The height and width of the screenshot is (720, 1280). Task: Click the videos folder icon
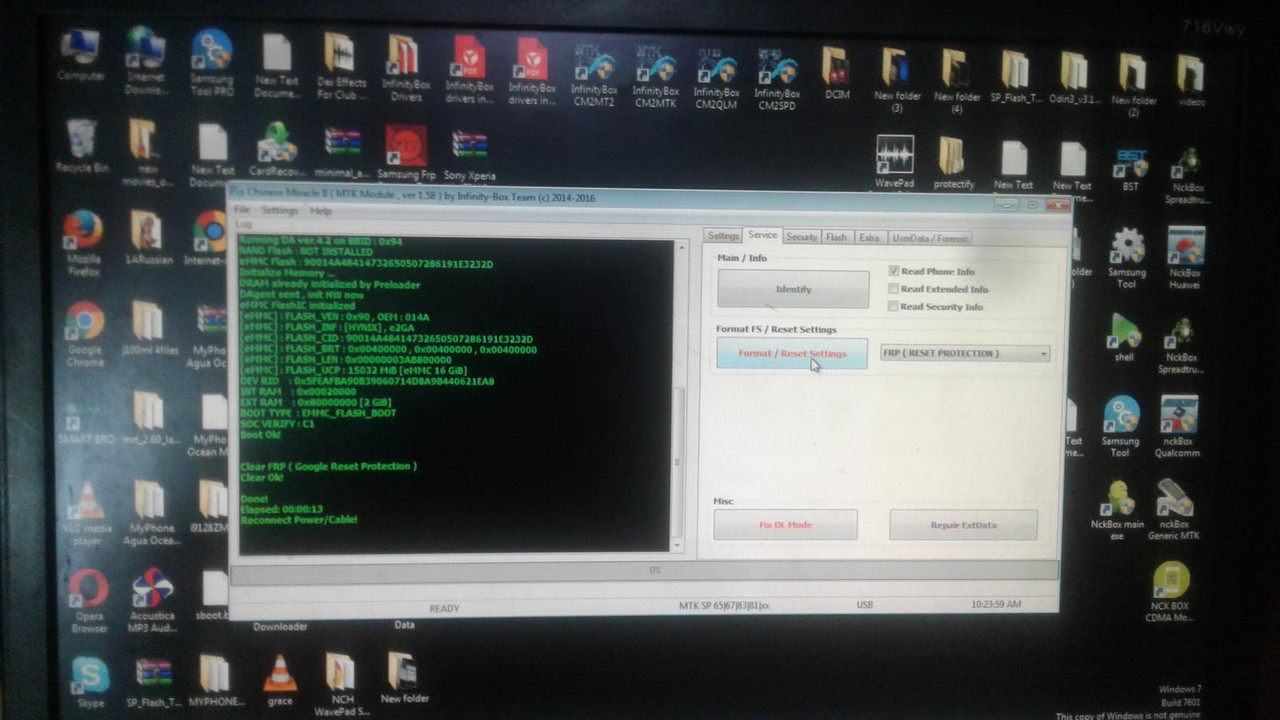click(x=1191, y=80)
